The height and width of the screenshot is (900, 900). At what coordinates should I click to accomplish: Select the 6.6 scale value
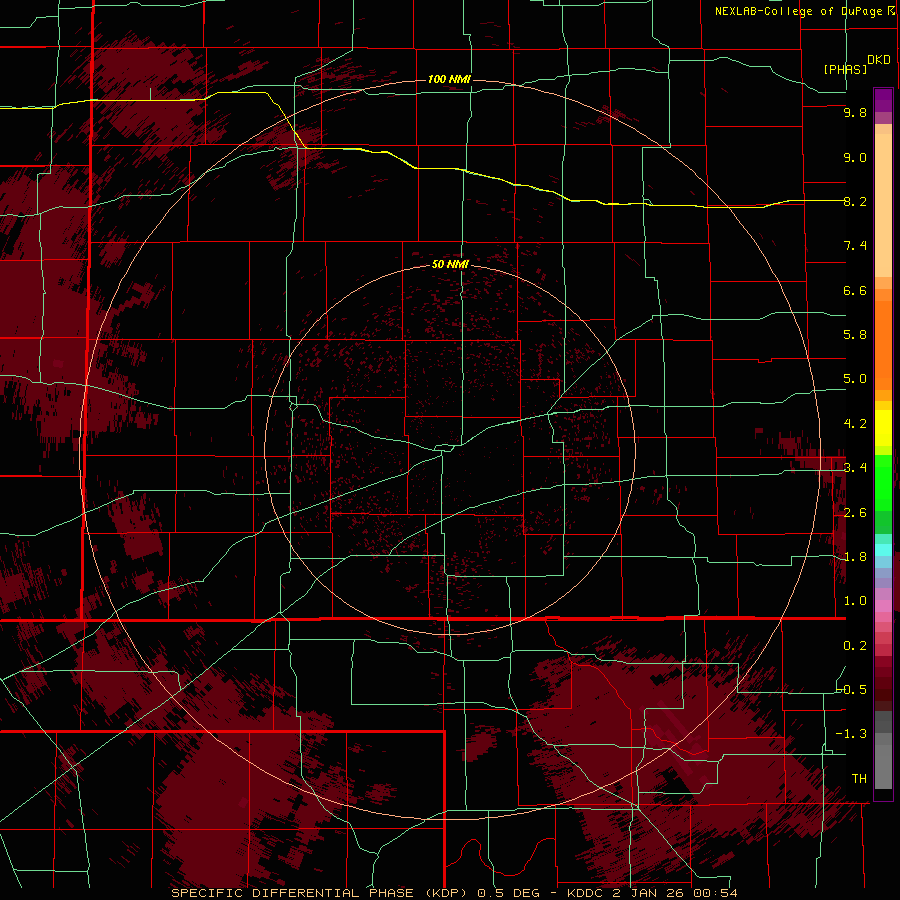[855, 290]
